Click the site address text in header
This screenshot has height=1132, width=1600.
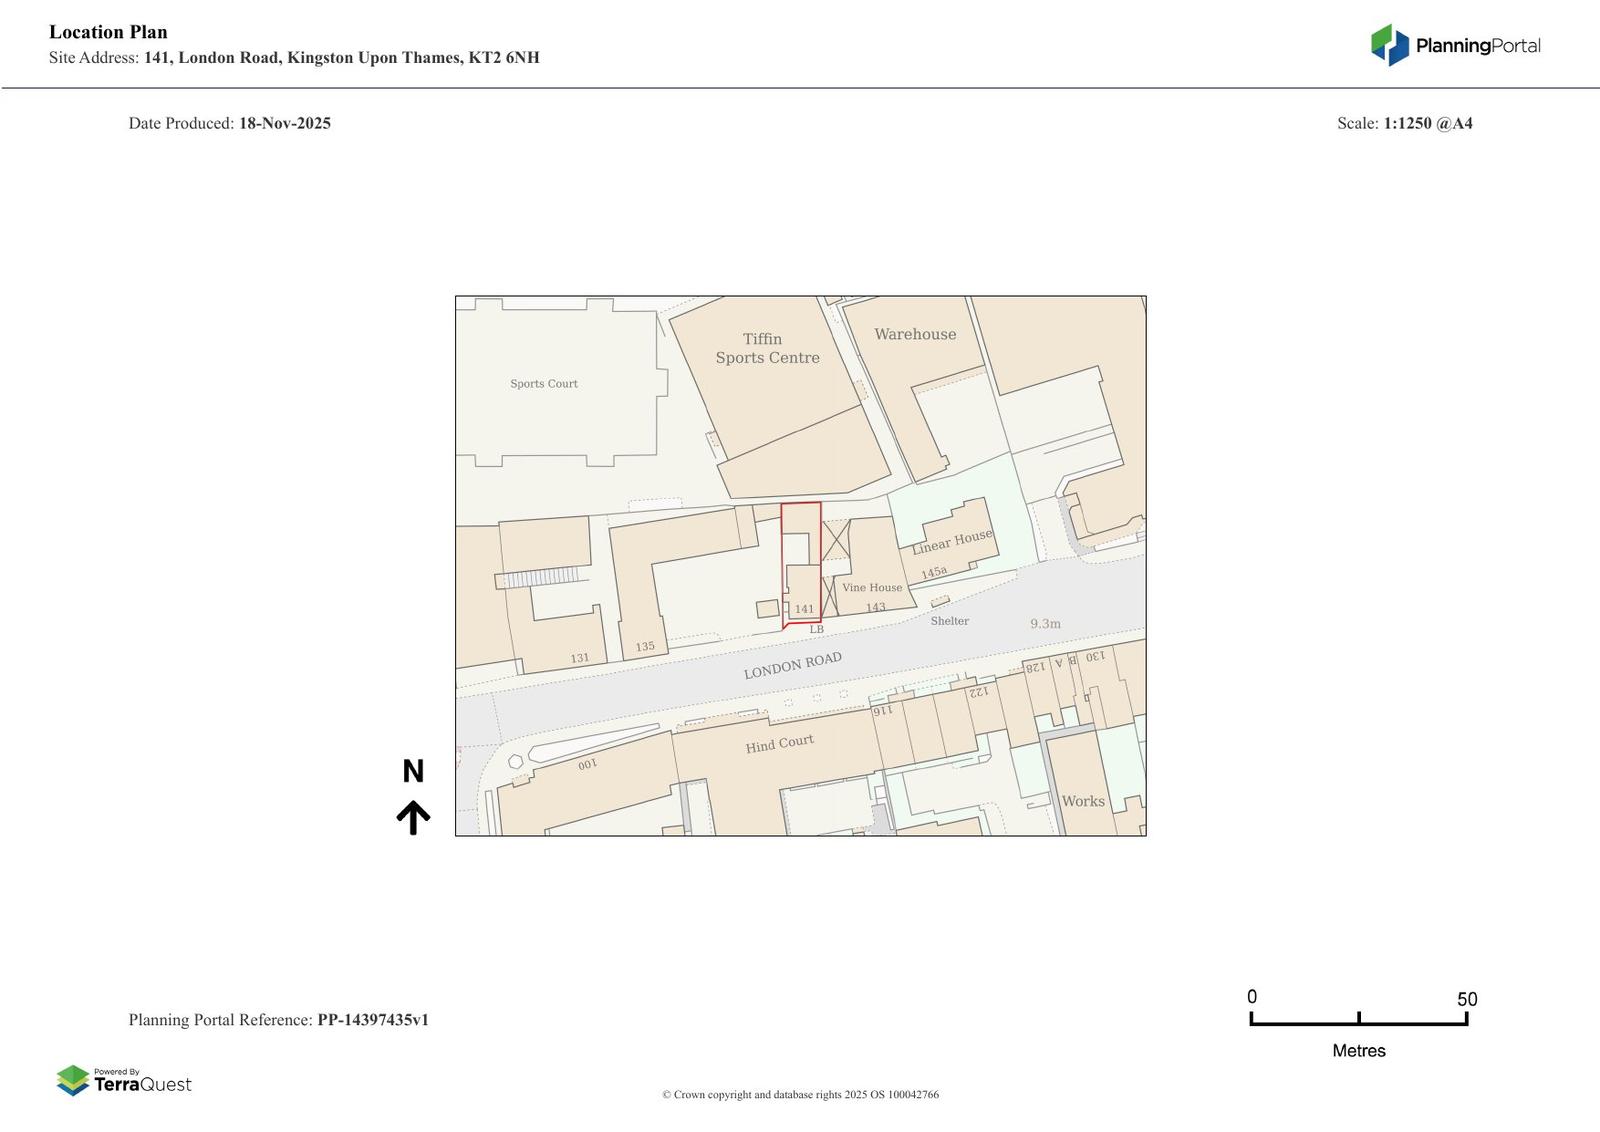pos(341,58)
